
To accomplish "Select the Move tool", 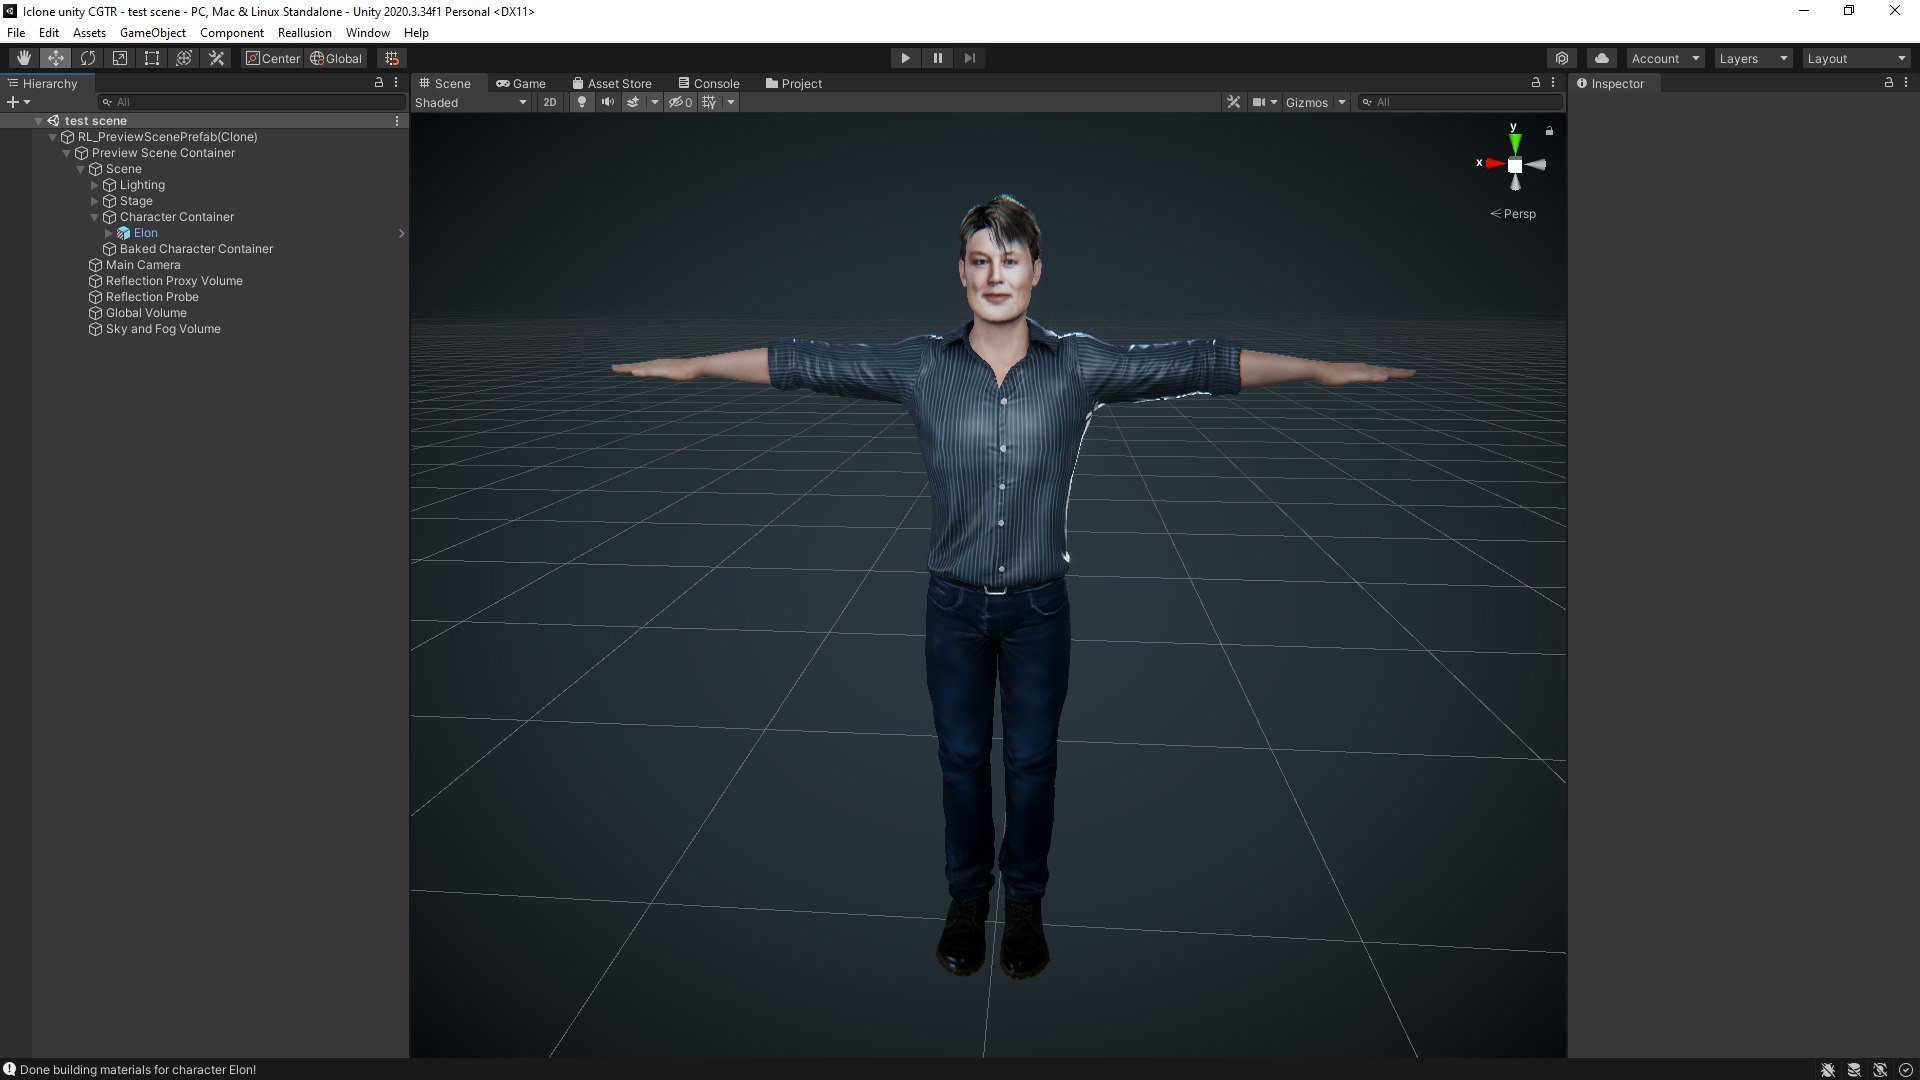I will [x=55, y=58].
